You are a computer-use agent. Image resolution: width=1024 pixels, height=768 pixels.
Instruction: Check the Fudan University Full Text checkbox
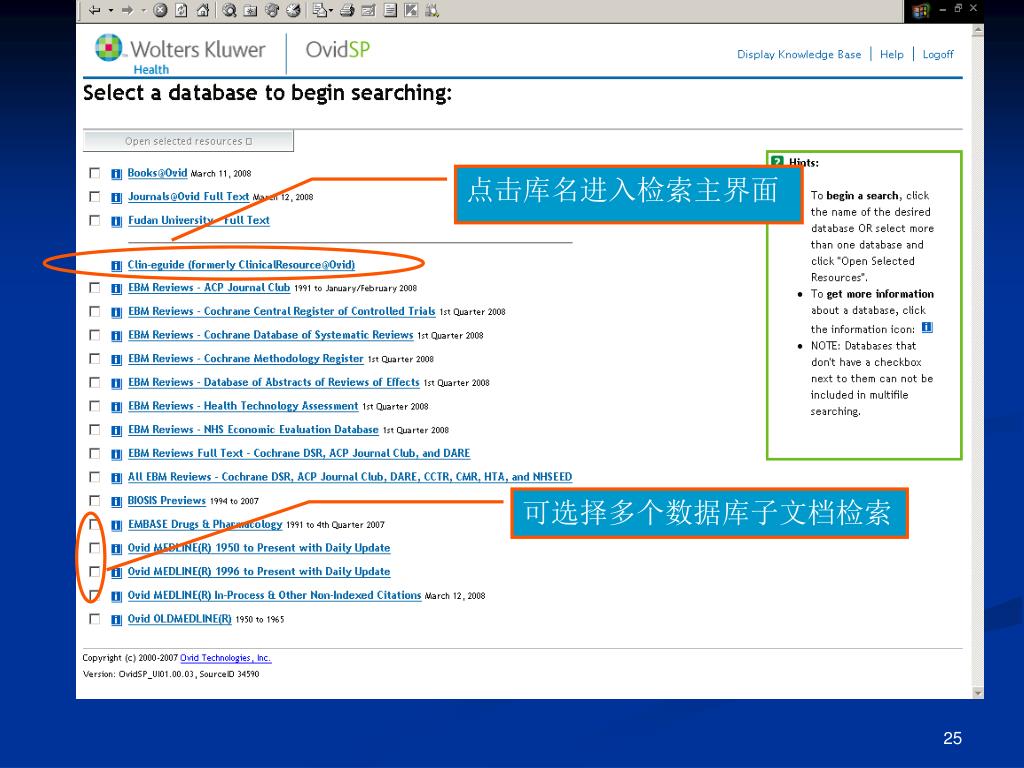coord(95,220)
